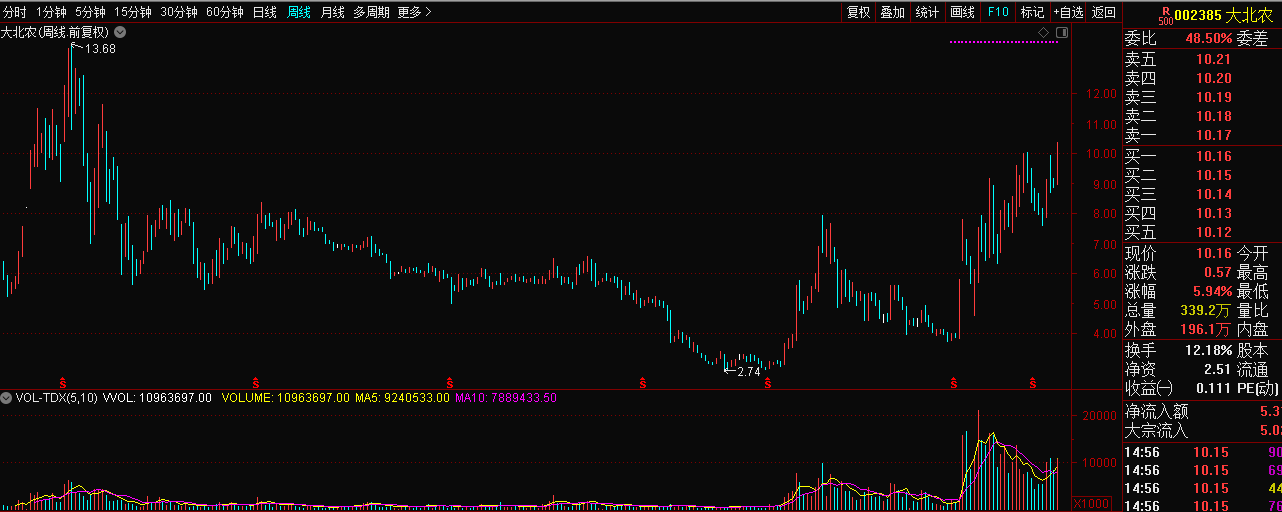This screenshot has height=512, width=1282.
Task: Click the stock code 002385
Action: [x=1198, y=15]
